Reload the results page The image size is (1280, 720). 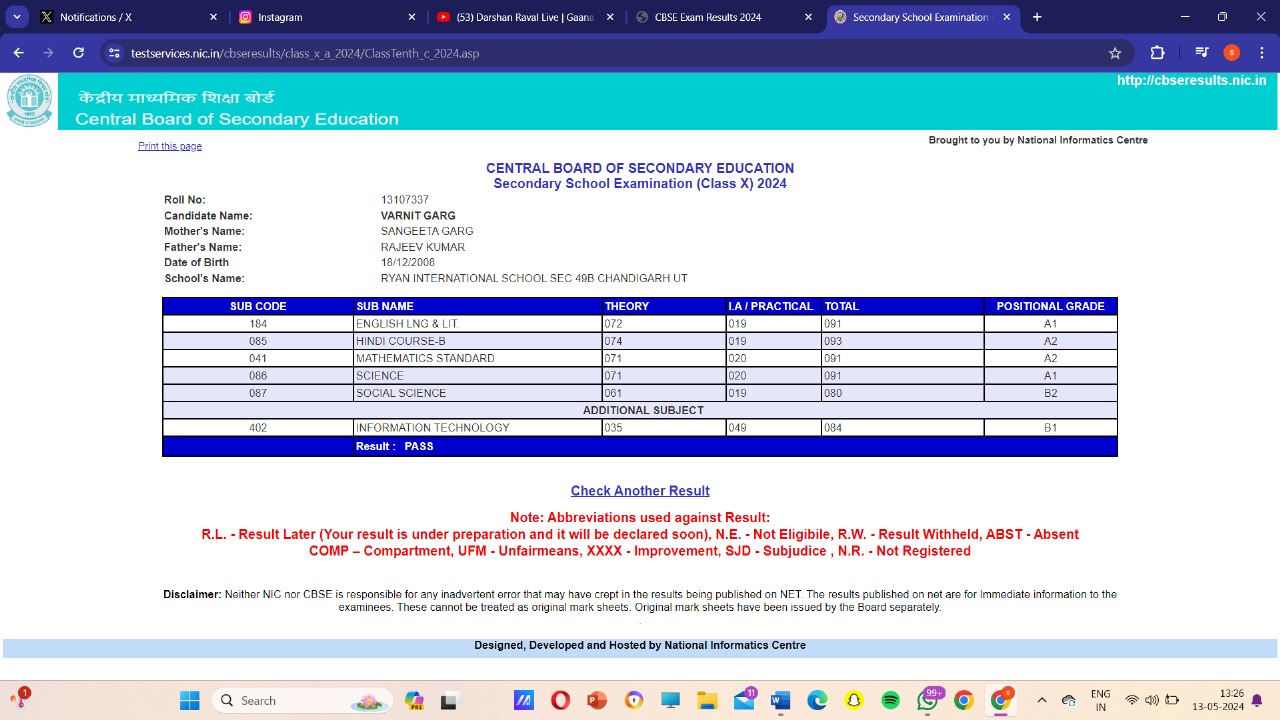[78, 53]
